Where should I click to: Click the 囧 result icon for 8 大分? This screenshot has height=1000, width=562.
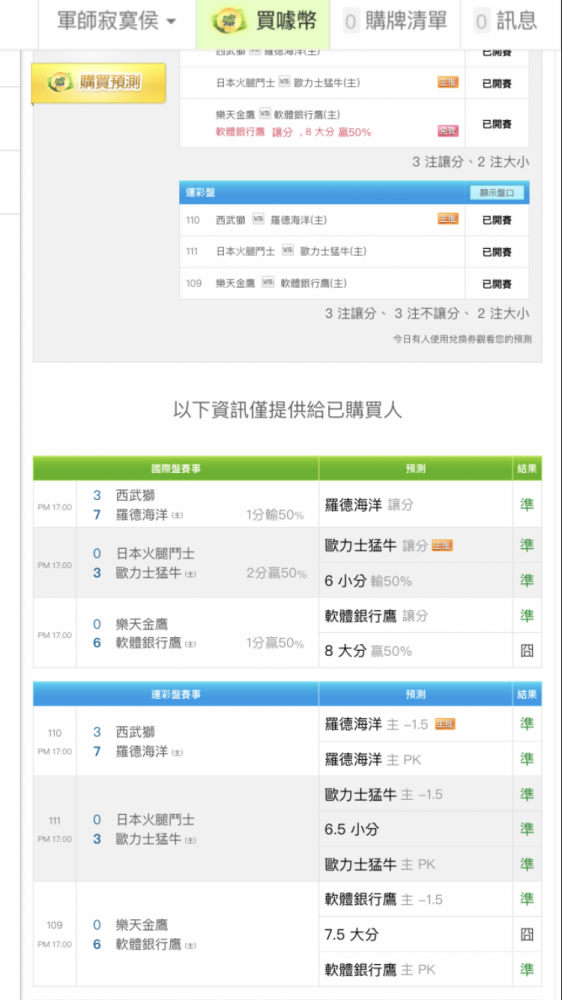tap(527, 651)
